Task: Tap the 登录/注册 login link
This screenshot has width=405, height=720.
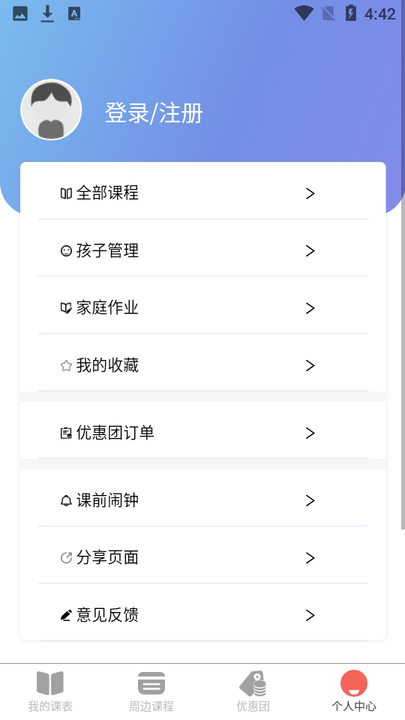Action: (154, 113)
